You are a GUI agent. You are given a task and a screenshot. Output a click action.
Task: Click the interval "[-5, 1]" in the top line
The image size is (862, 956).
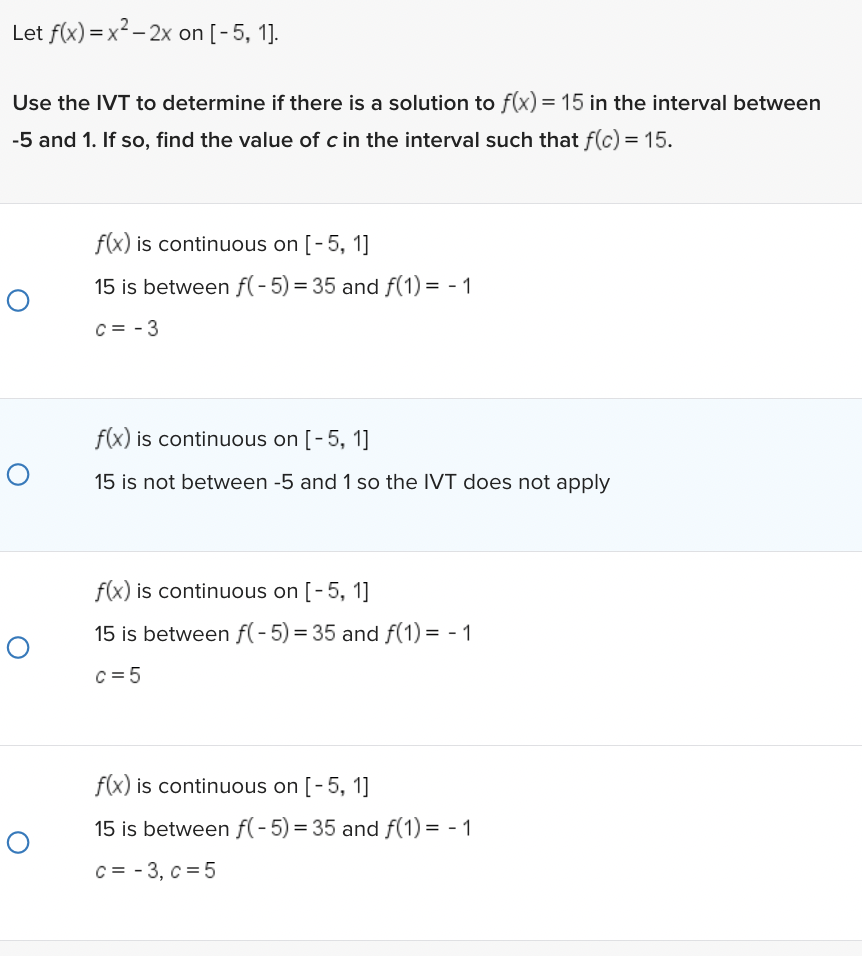243,33
